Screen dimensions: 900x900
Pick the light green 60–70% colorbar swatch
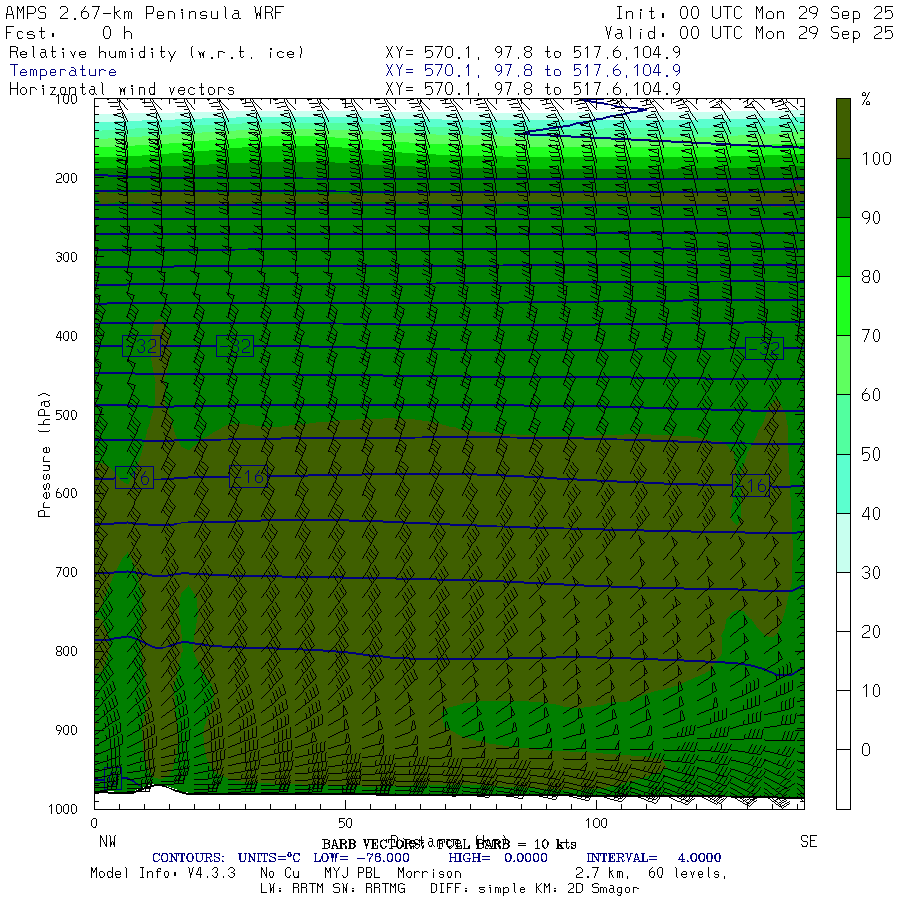843,365
